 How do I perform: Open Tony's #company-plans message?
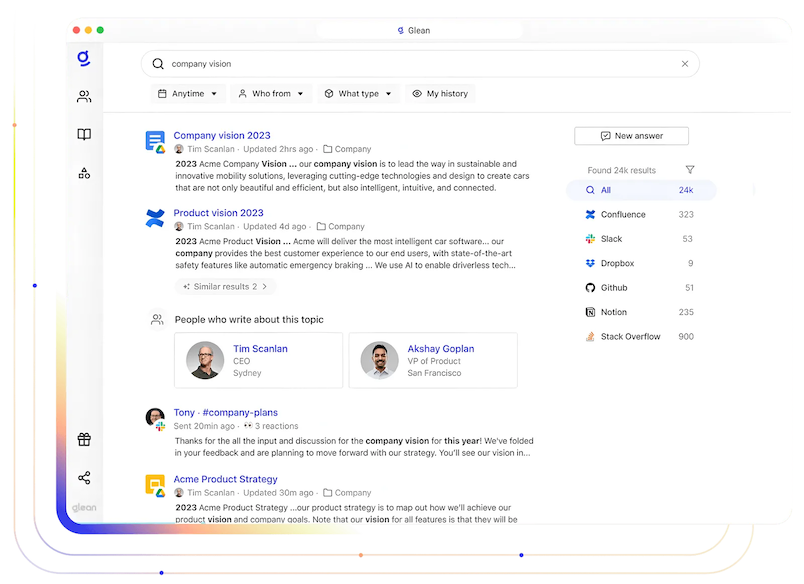225,412
